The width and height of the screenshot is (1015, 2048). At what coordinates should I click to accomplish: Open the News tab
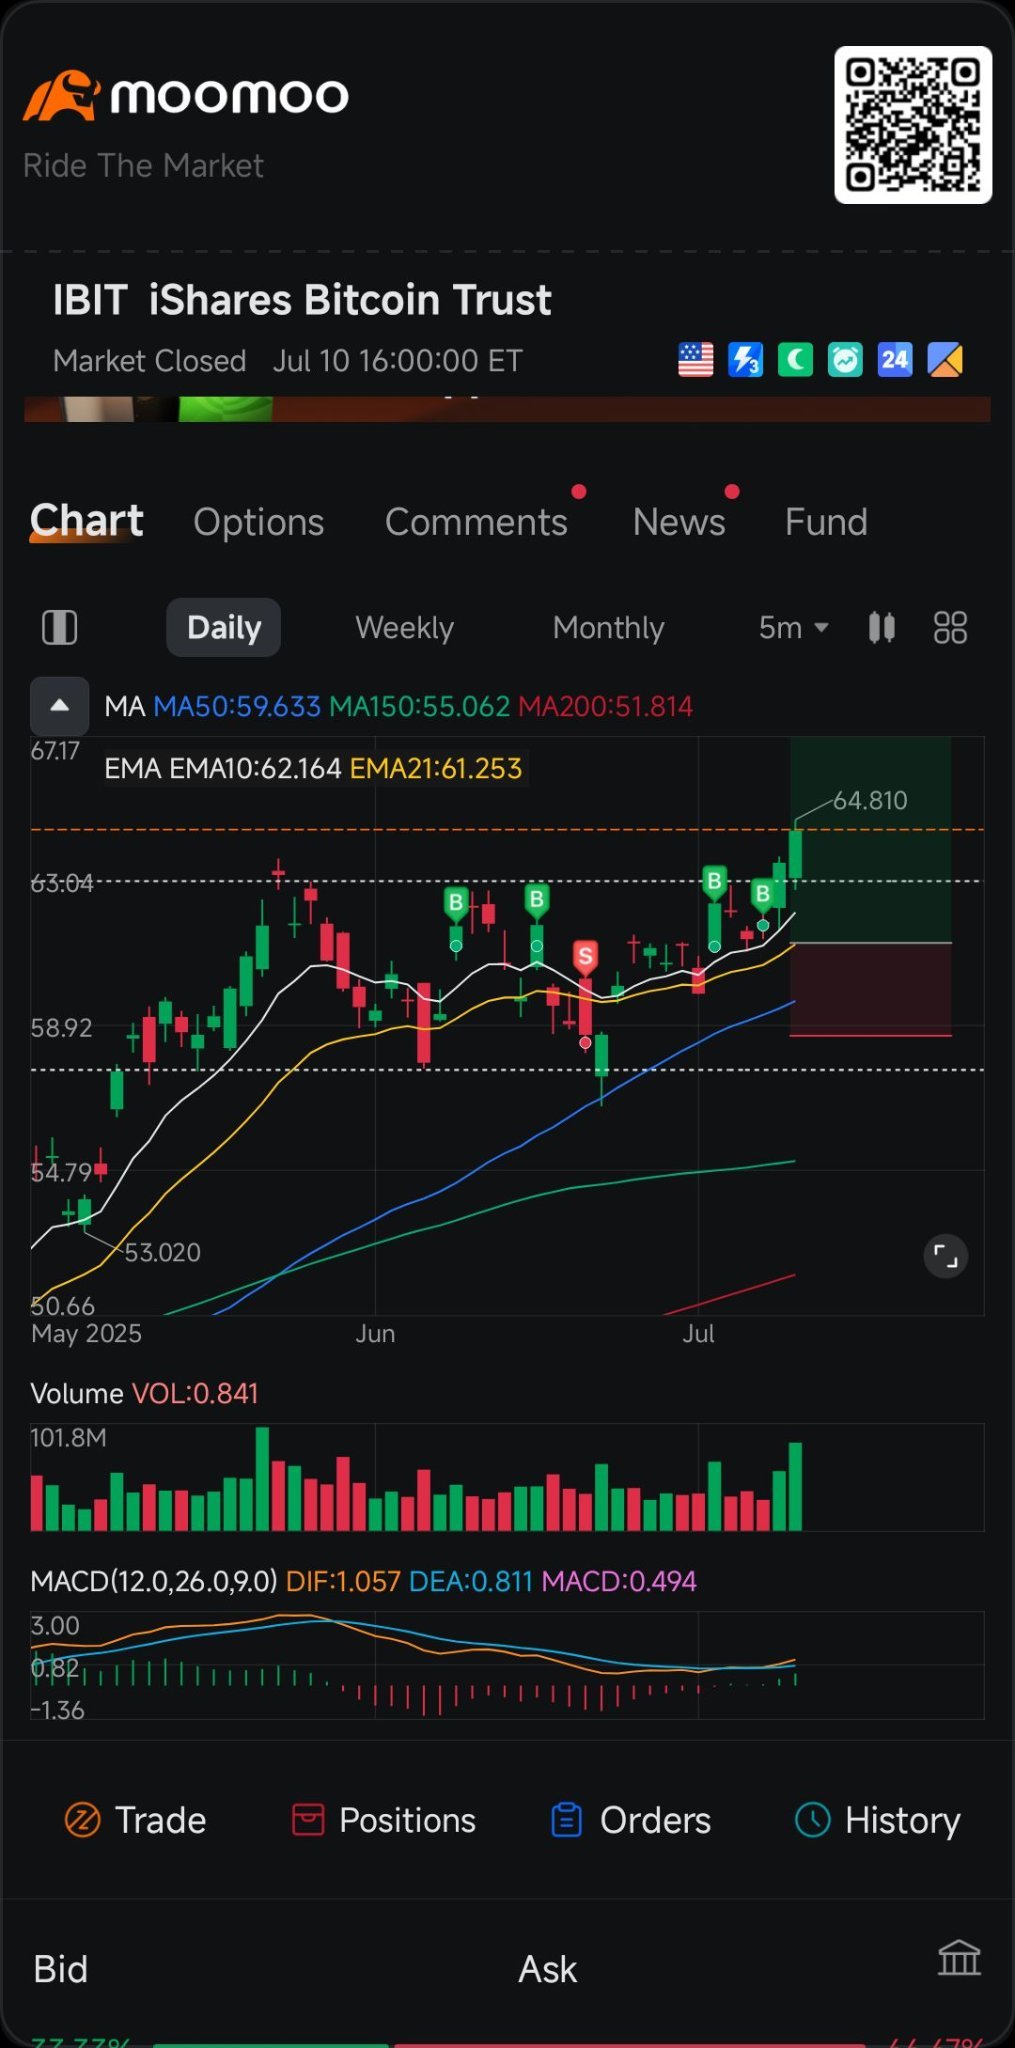coord(679,522)
